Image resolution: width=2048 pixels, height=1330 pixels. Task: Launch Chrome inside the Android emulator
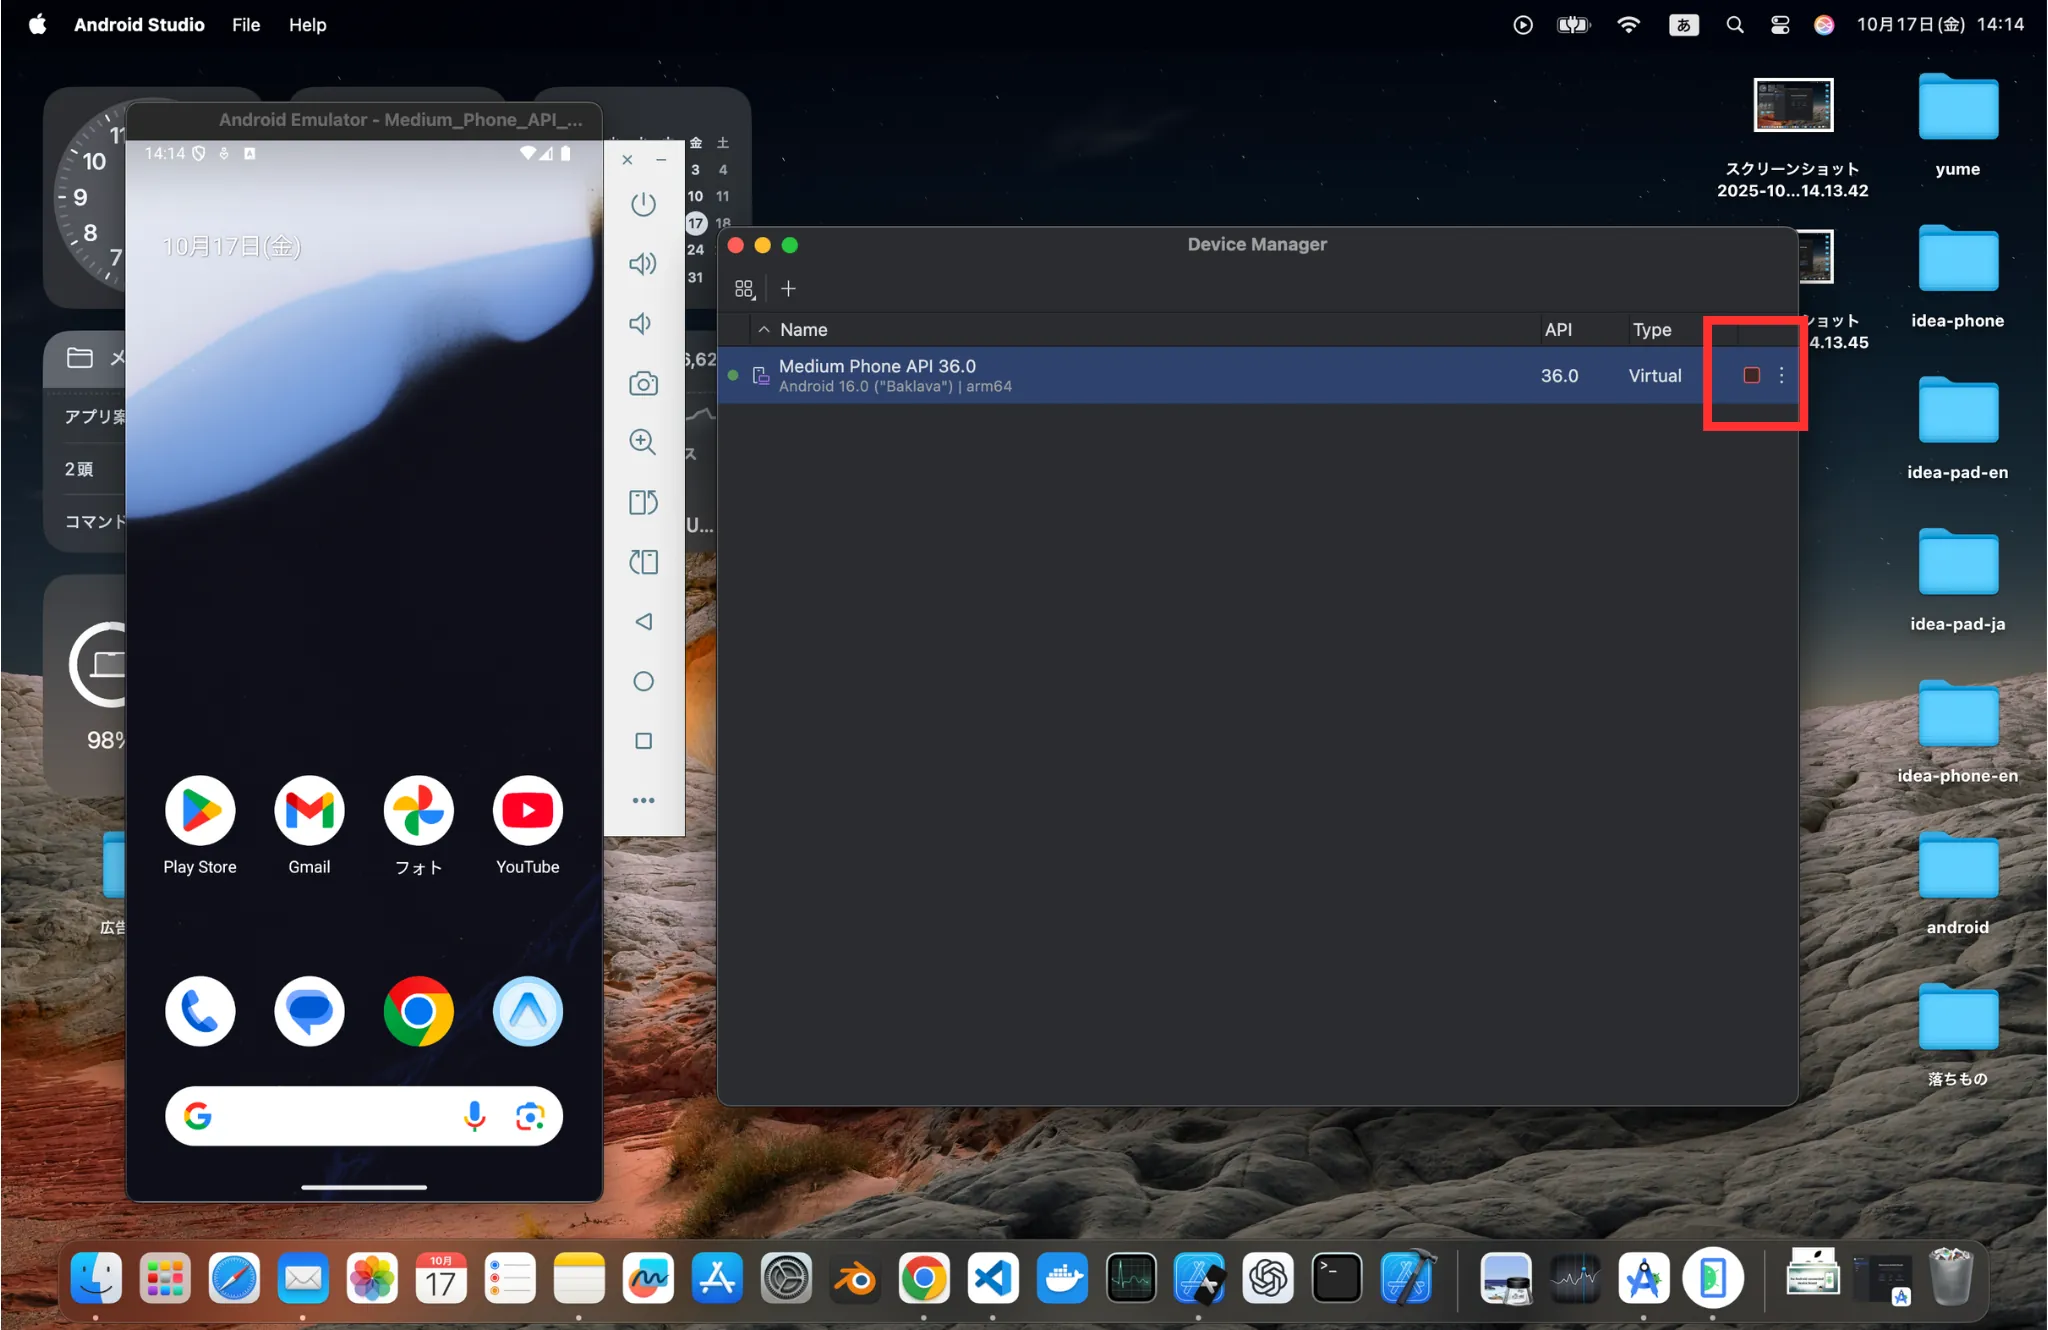(418, 1011)
